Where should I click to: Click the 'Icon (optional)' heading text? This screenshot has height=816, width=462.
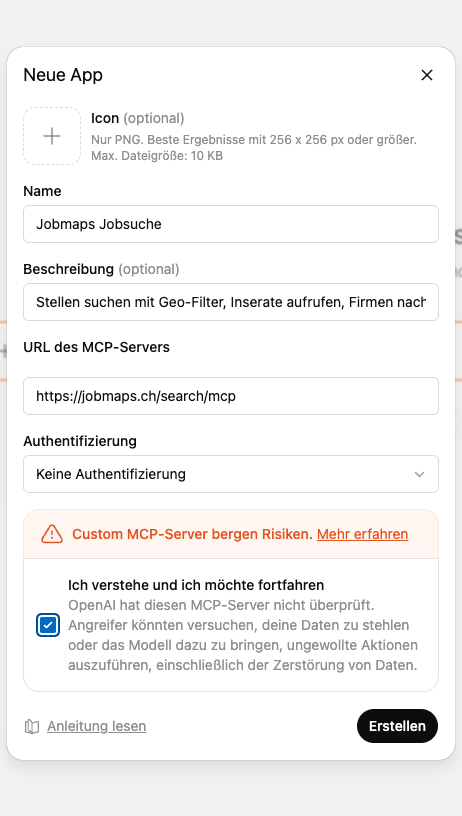coord(138,118)
